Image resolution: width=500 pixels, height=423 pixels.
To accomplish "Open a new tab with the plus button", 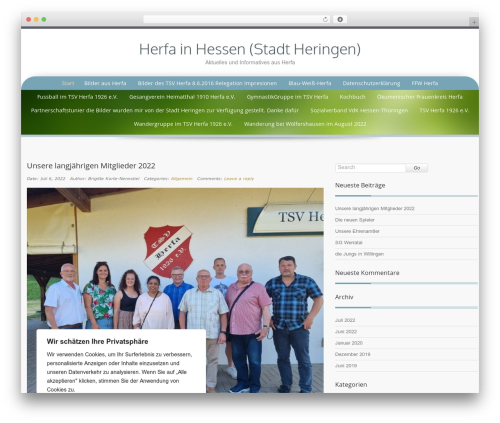I will (474, 22).
